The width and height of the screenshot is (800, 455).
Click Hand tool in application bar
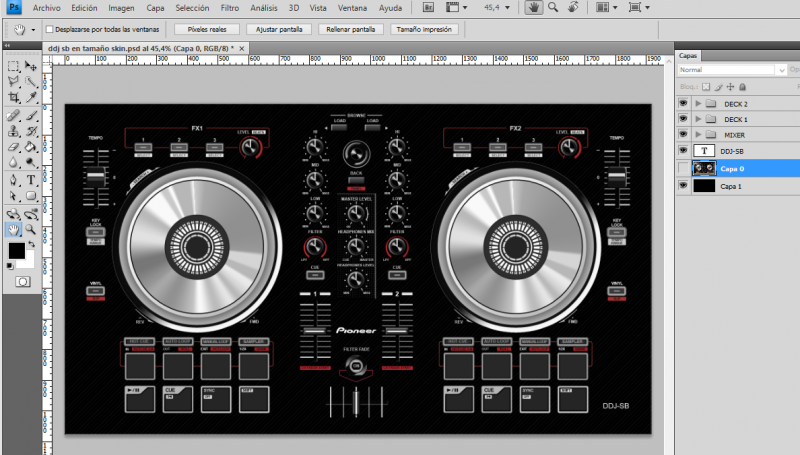(x=534, y=8)
